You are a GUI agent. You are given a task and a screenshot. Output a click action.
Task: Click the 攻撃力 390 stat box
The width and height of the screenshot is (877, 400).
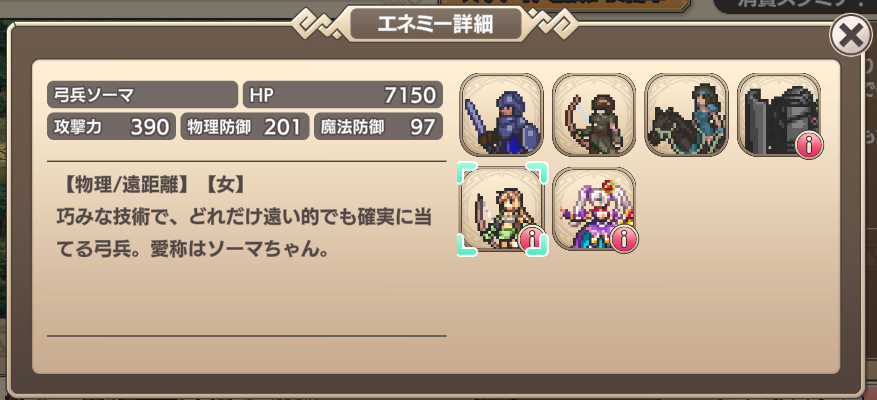pyautogui.click(x=111, y=126)
